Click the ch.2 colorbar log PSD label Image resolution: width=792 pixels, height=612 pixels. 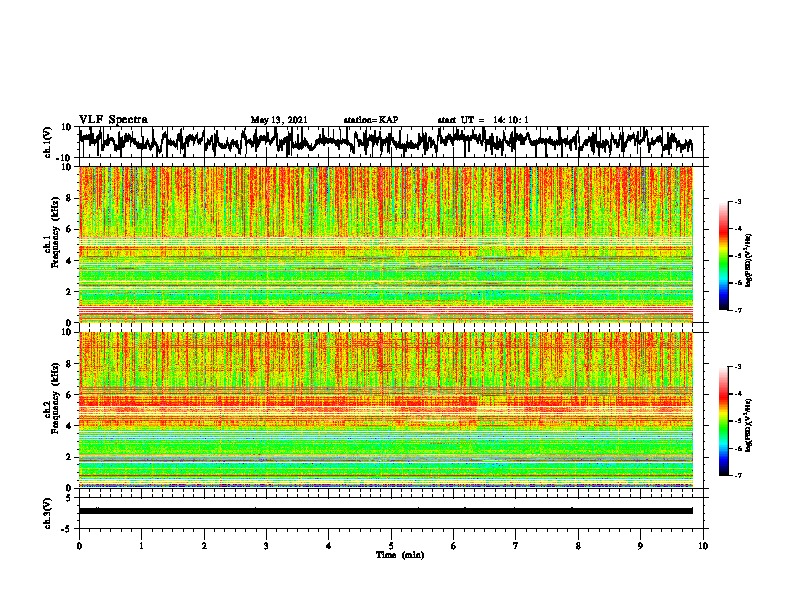tap(749, 425)
